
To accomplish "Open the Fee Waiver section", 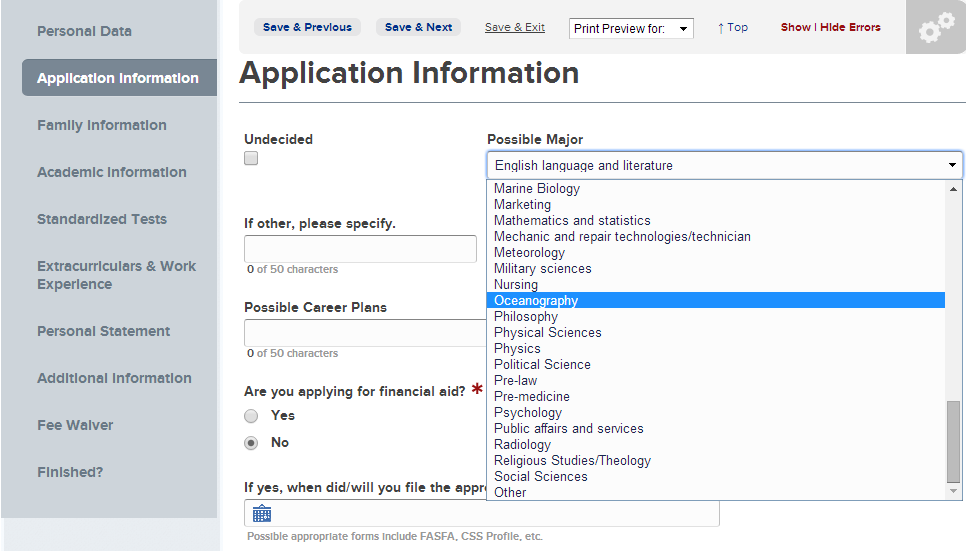I will (x=75, y=425).
